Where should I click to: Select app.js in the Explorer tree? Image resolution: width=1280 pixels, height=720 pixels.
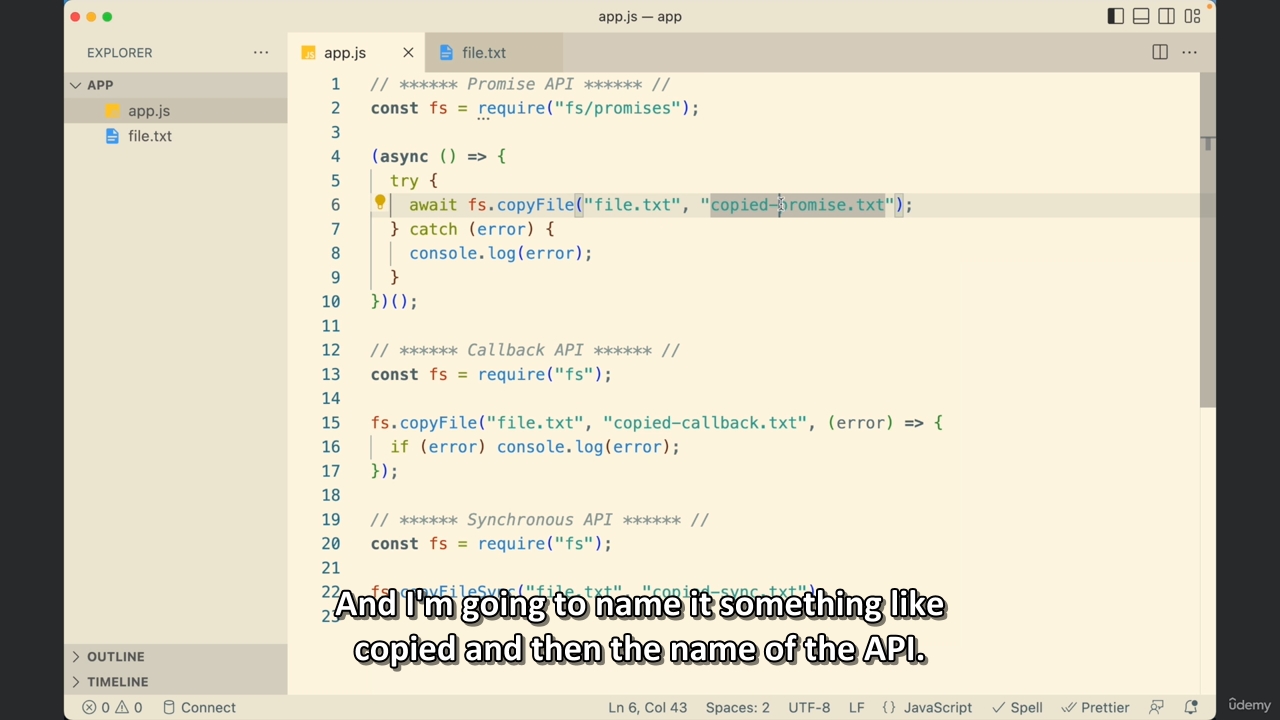(176, 111)
